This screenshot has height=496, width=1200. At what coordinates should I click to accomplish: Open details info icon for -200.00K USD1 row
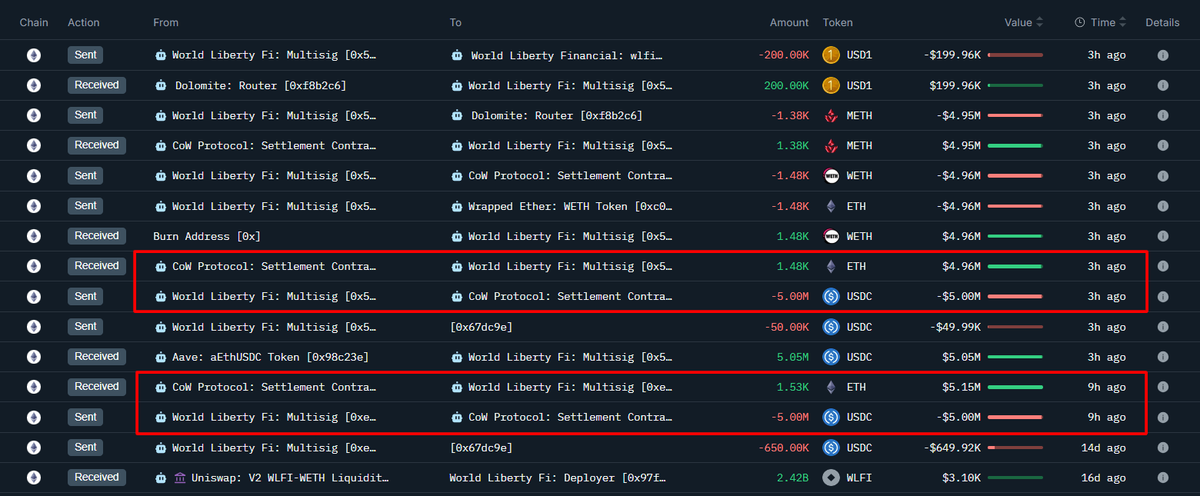[x=1163, y=56]
